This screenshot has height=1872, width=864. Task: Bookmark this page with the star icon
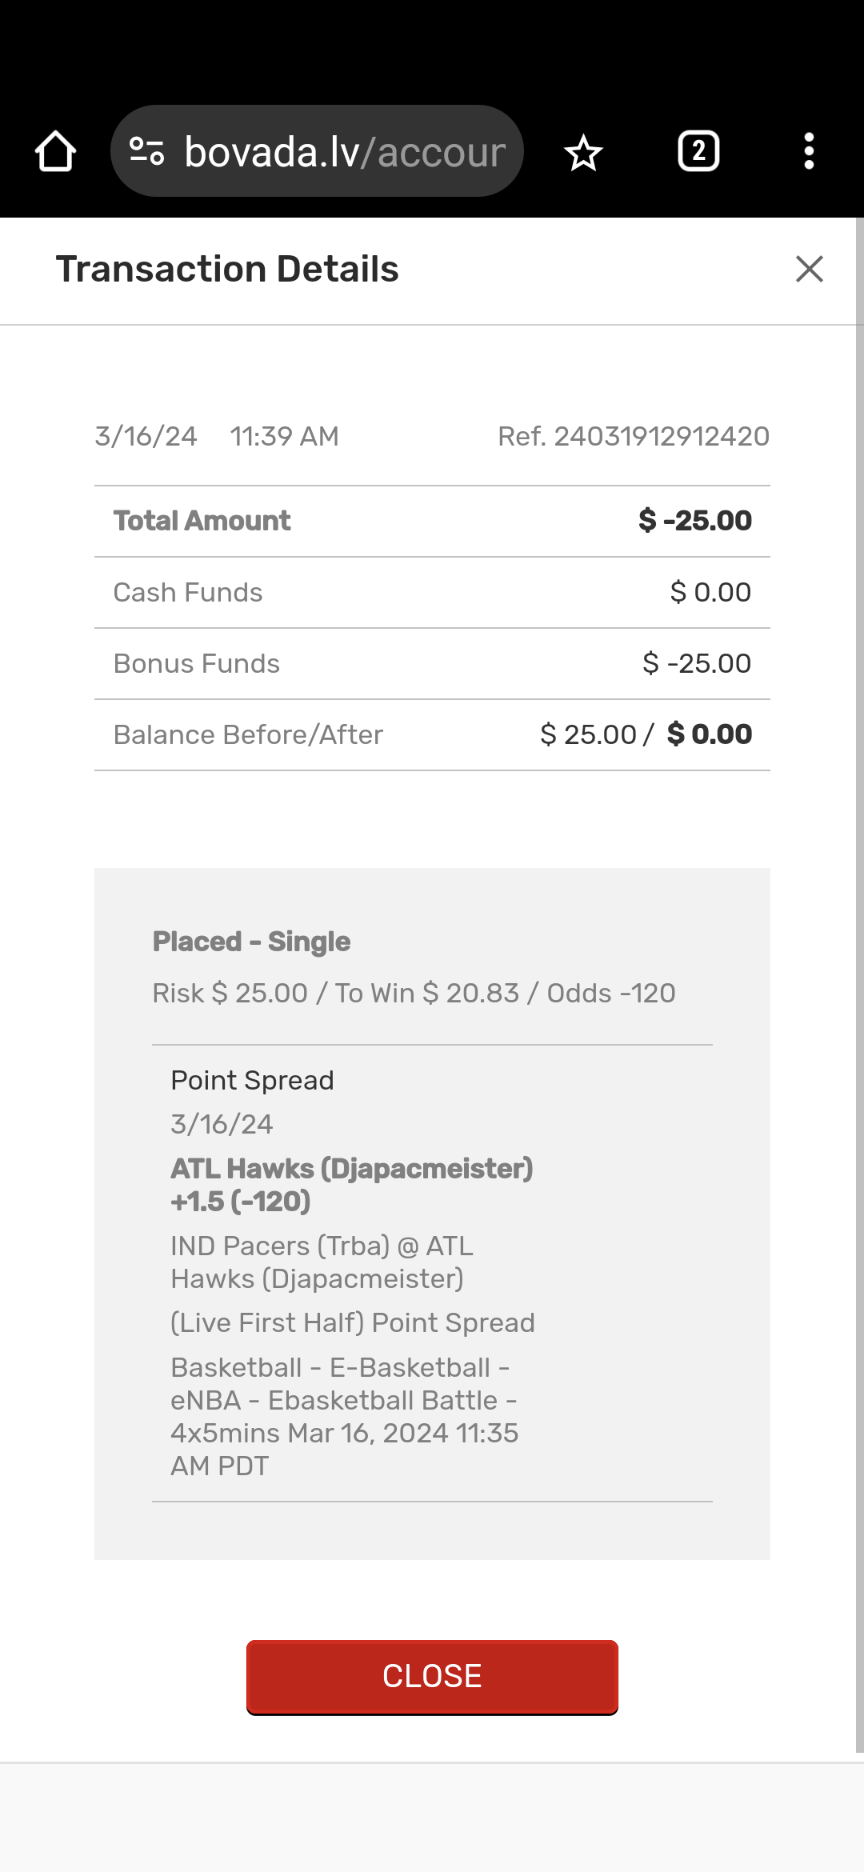[583, 153]
